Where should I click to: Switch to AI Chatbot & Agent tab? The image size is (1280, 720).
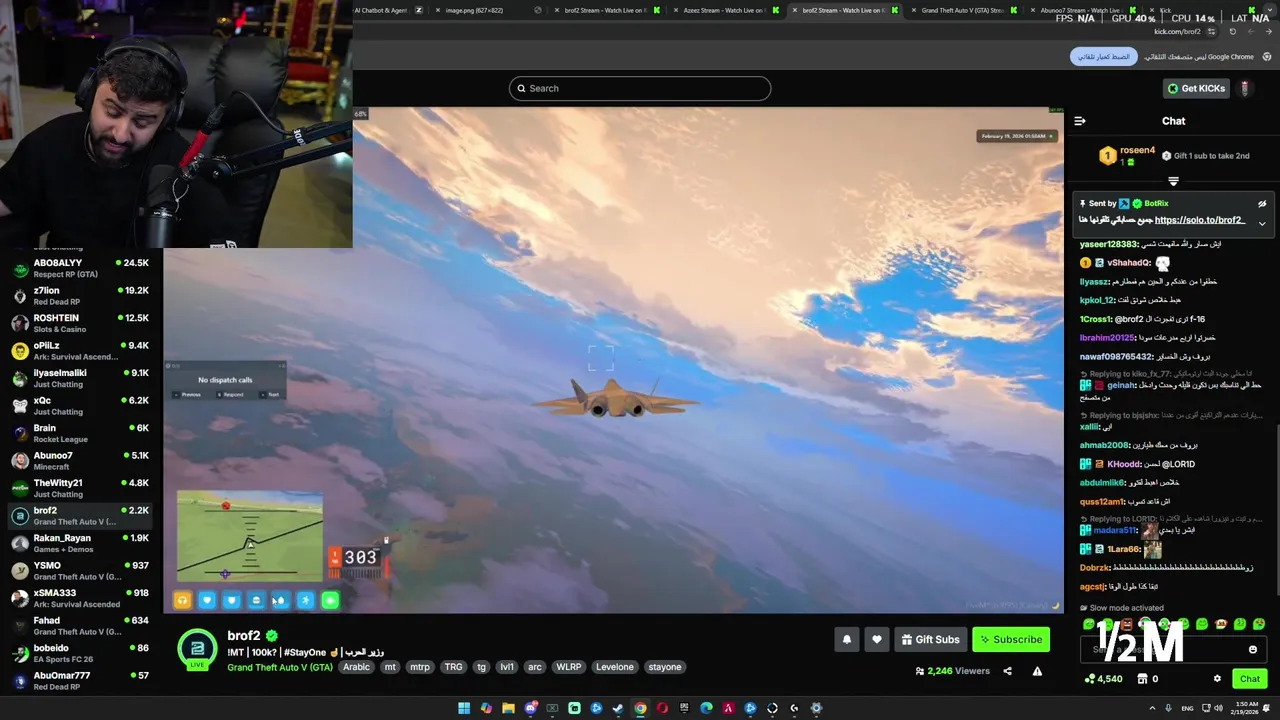click(388, 10)
